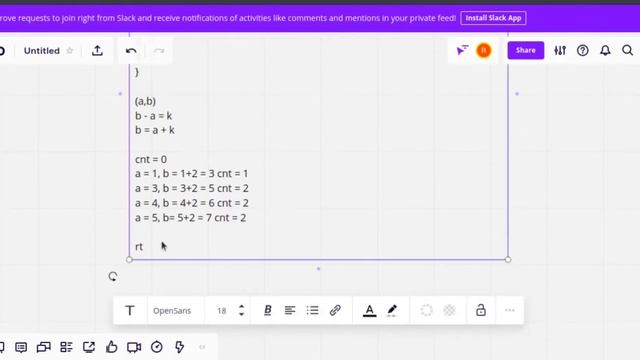Click the rotate handle below text box
This screenshot has width=640, height=360.
(113, 277)
